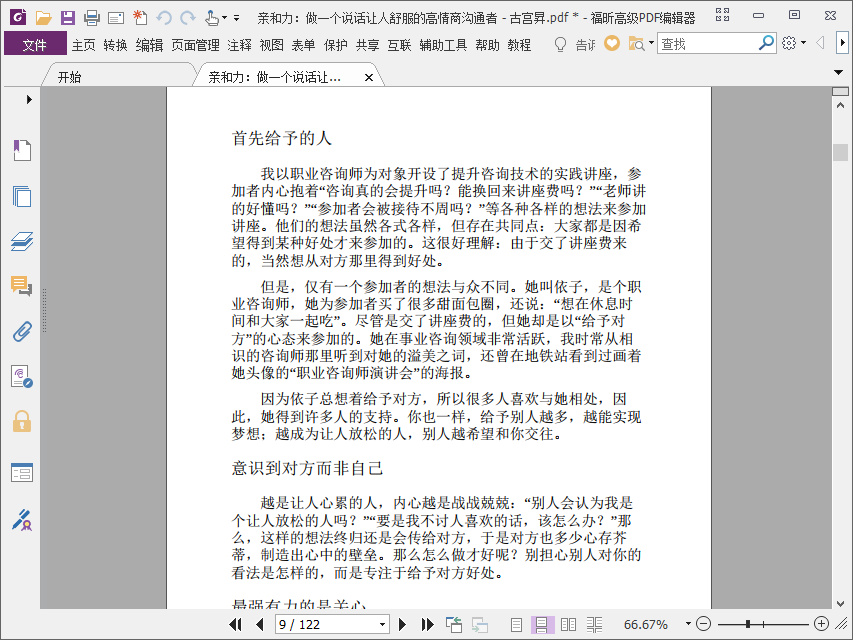
Task: Open the Security settings lock panel
Action: coord(22,422)
